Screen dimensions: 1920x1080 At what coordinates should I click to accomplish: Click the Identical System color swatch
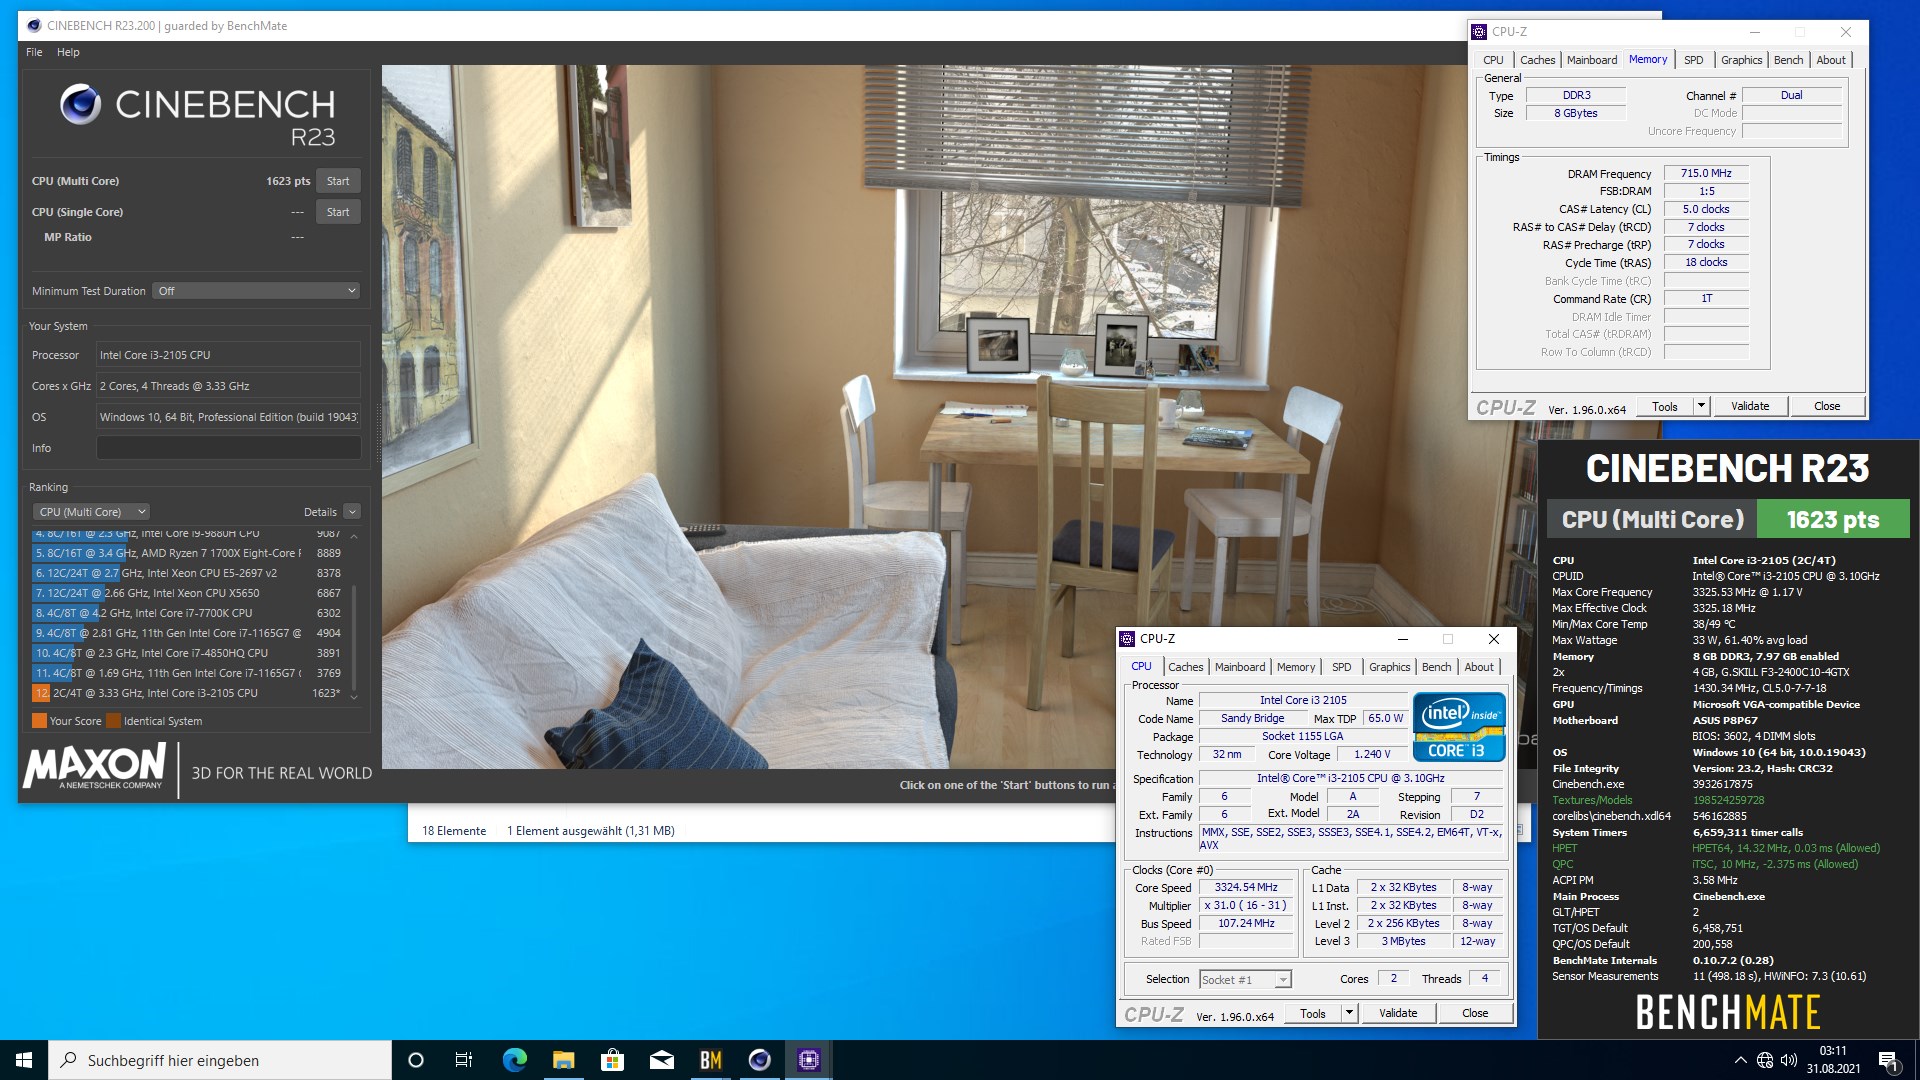point(113,721)
